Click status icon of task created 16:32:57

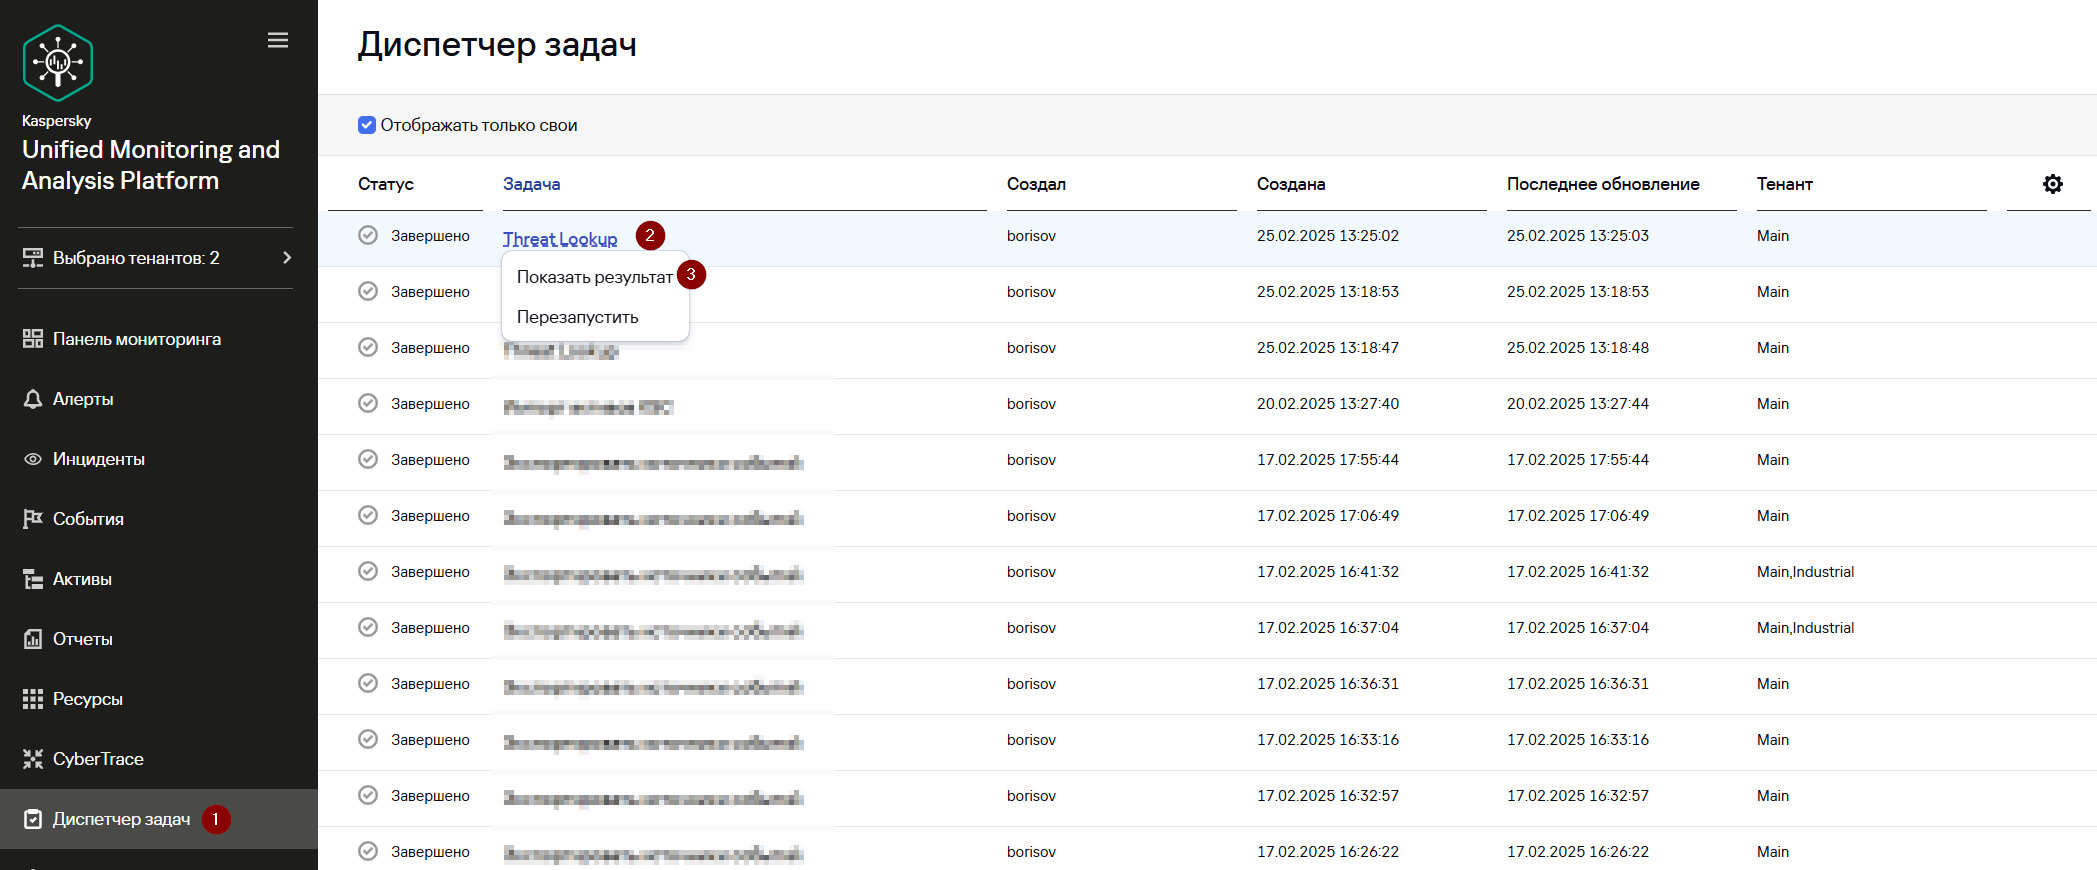pos(368,795)
